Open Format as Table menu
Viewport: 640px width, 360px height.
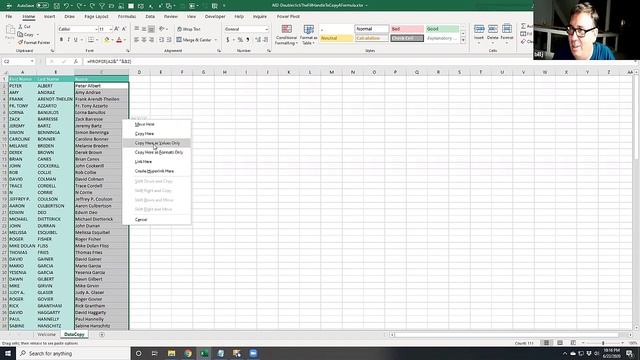309,34
